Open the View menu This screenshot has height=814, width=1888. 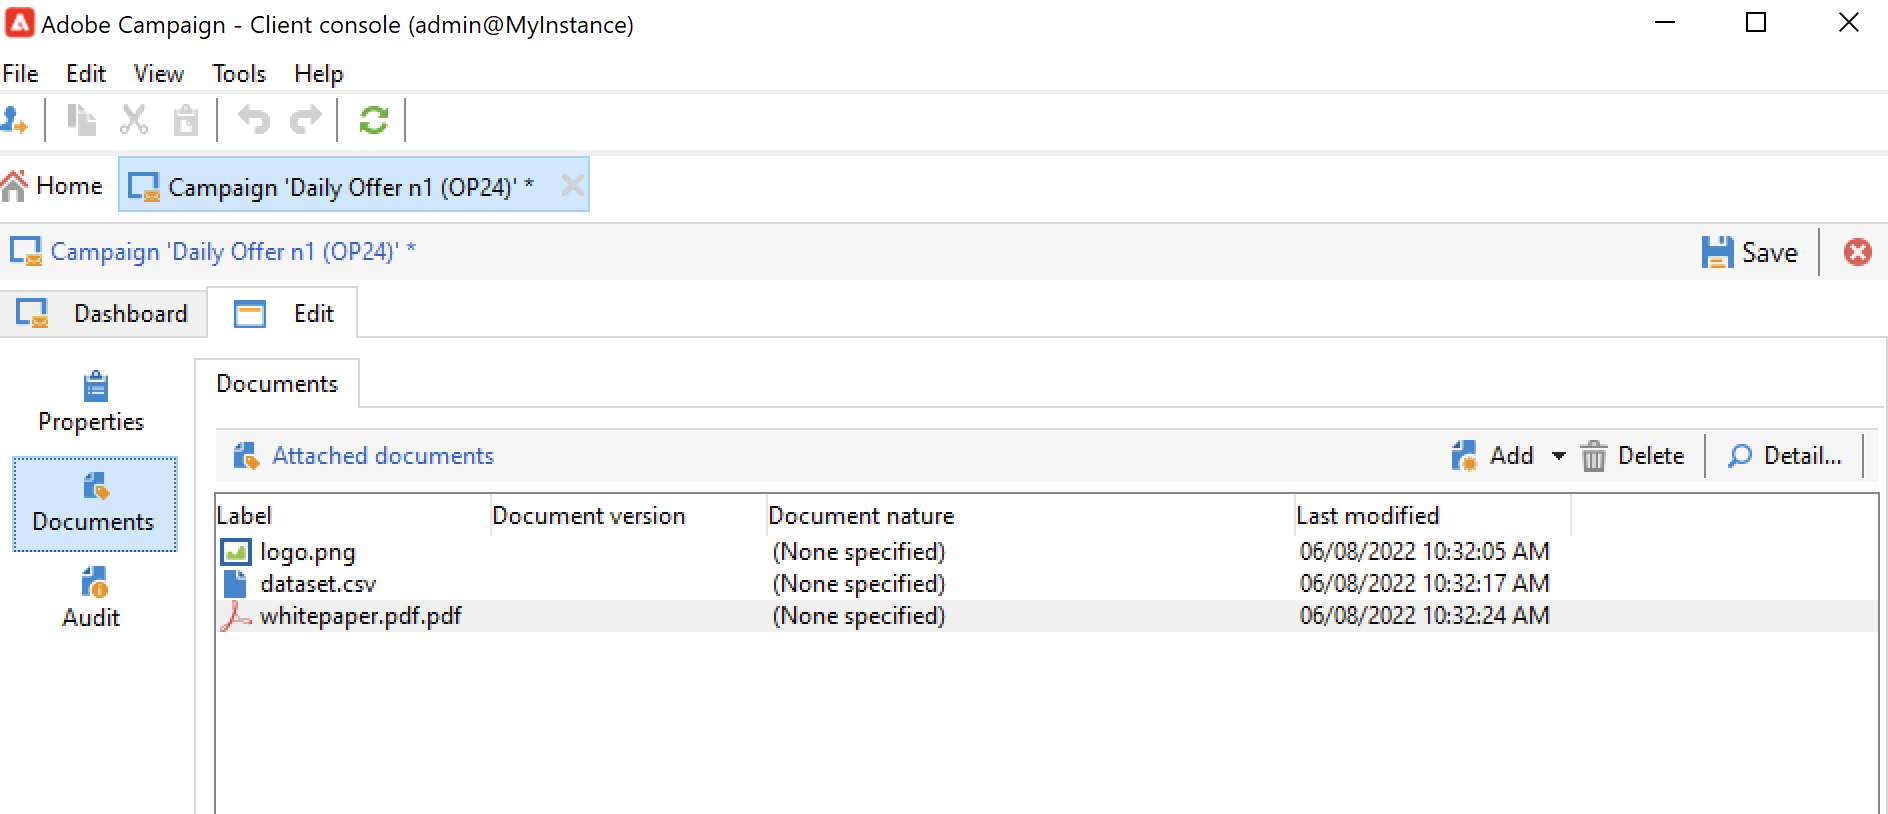[159, 74]
